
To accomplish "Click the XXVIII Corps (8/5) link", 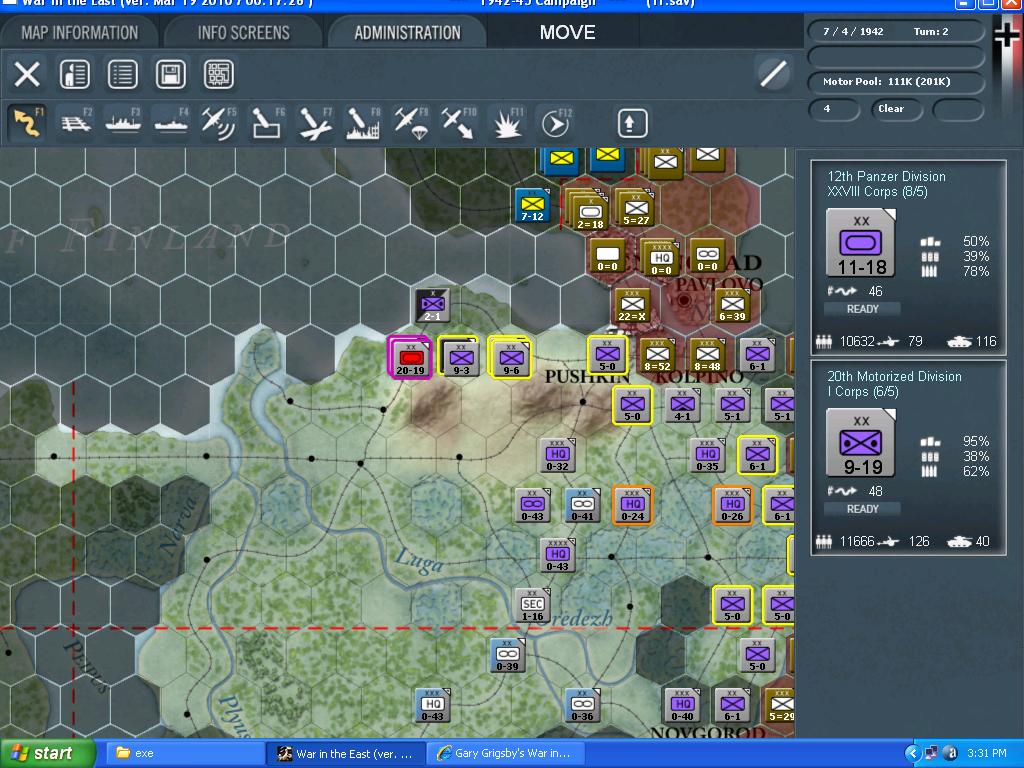I will point(877,191).
